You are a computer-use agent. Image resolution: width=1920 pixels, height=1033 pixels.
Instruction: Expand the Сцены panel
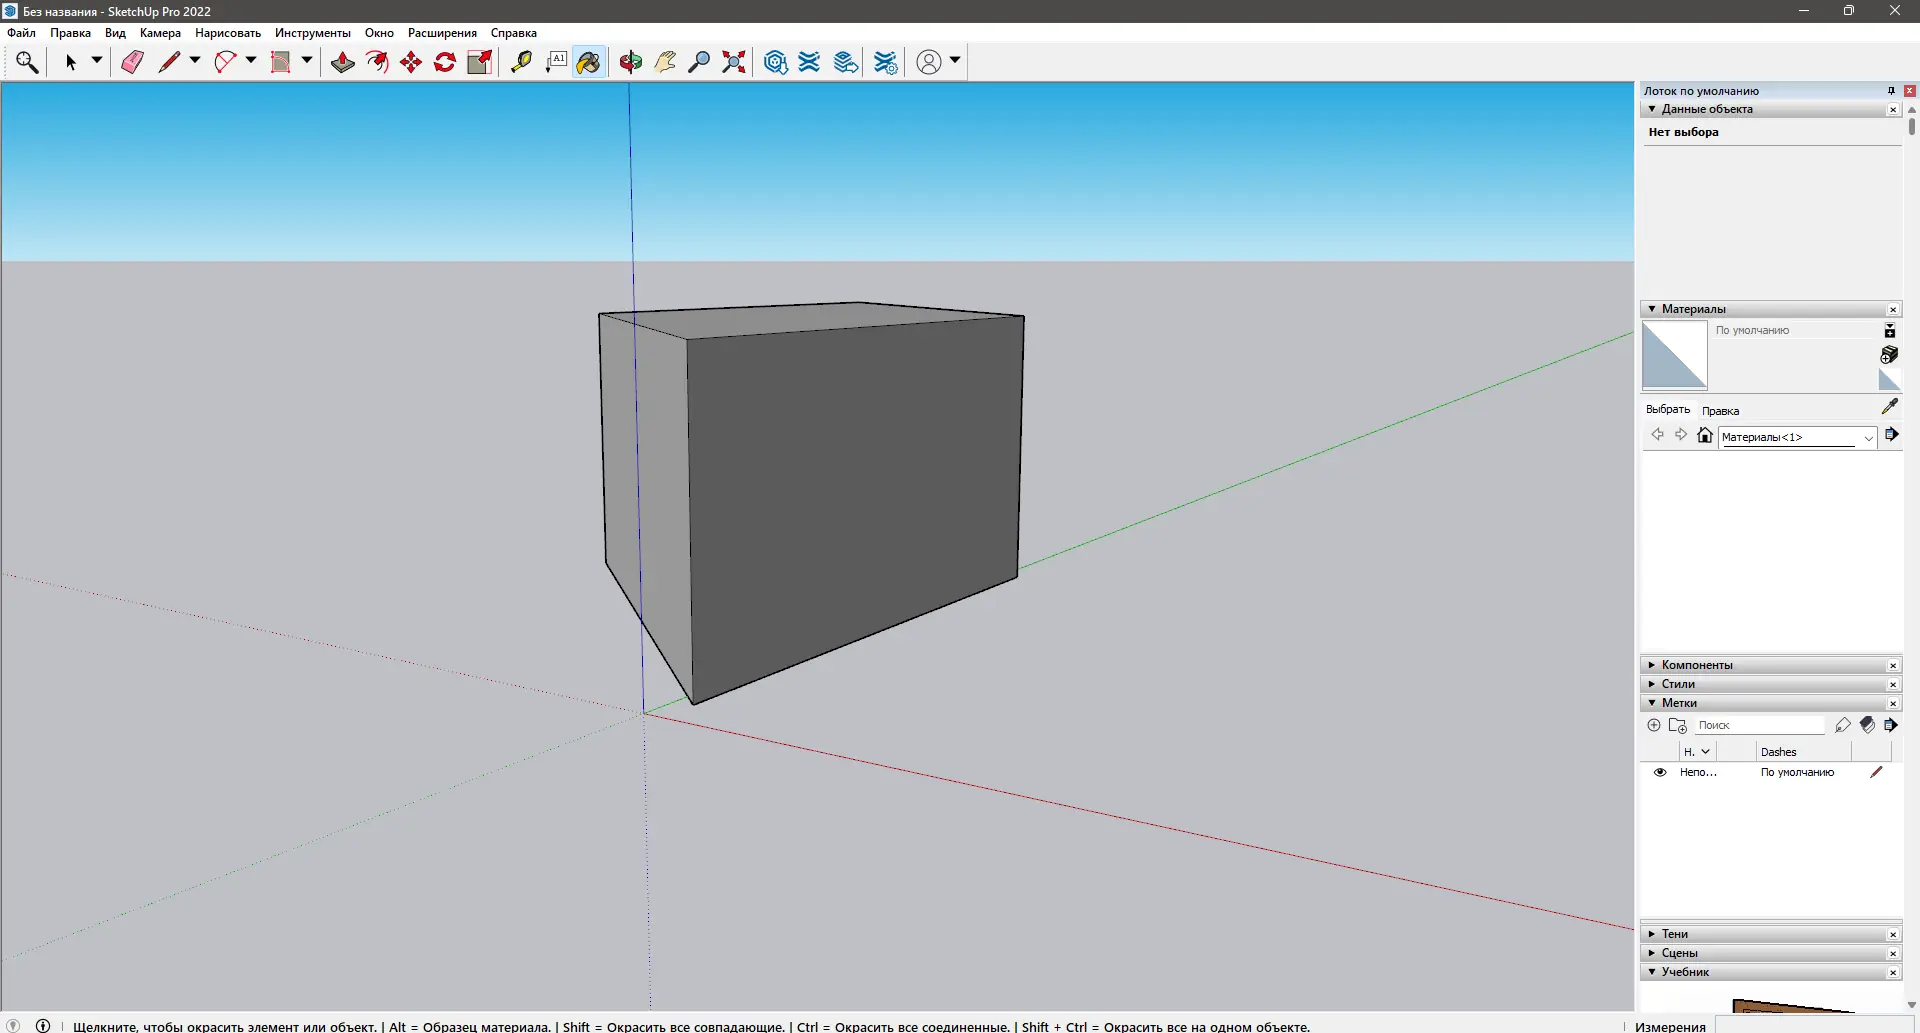[x=1652, y=953]
